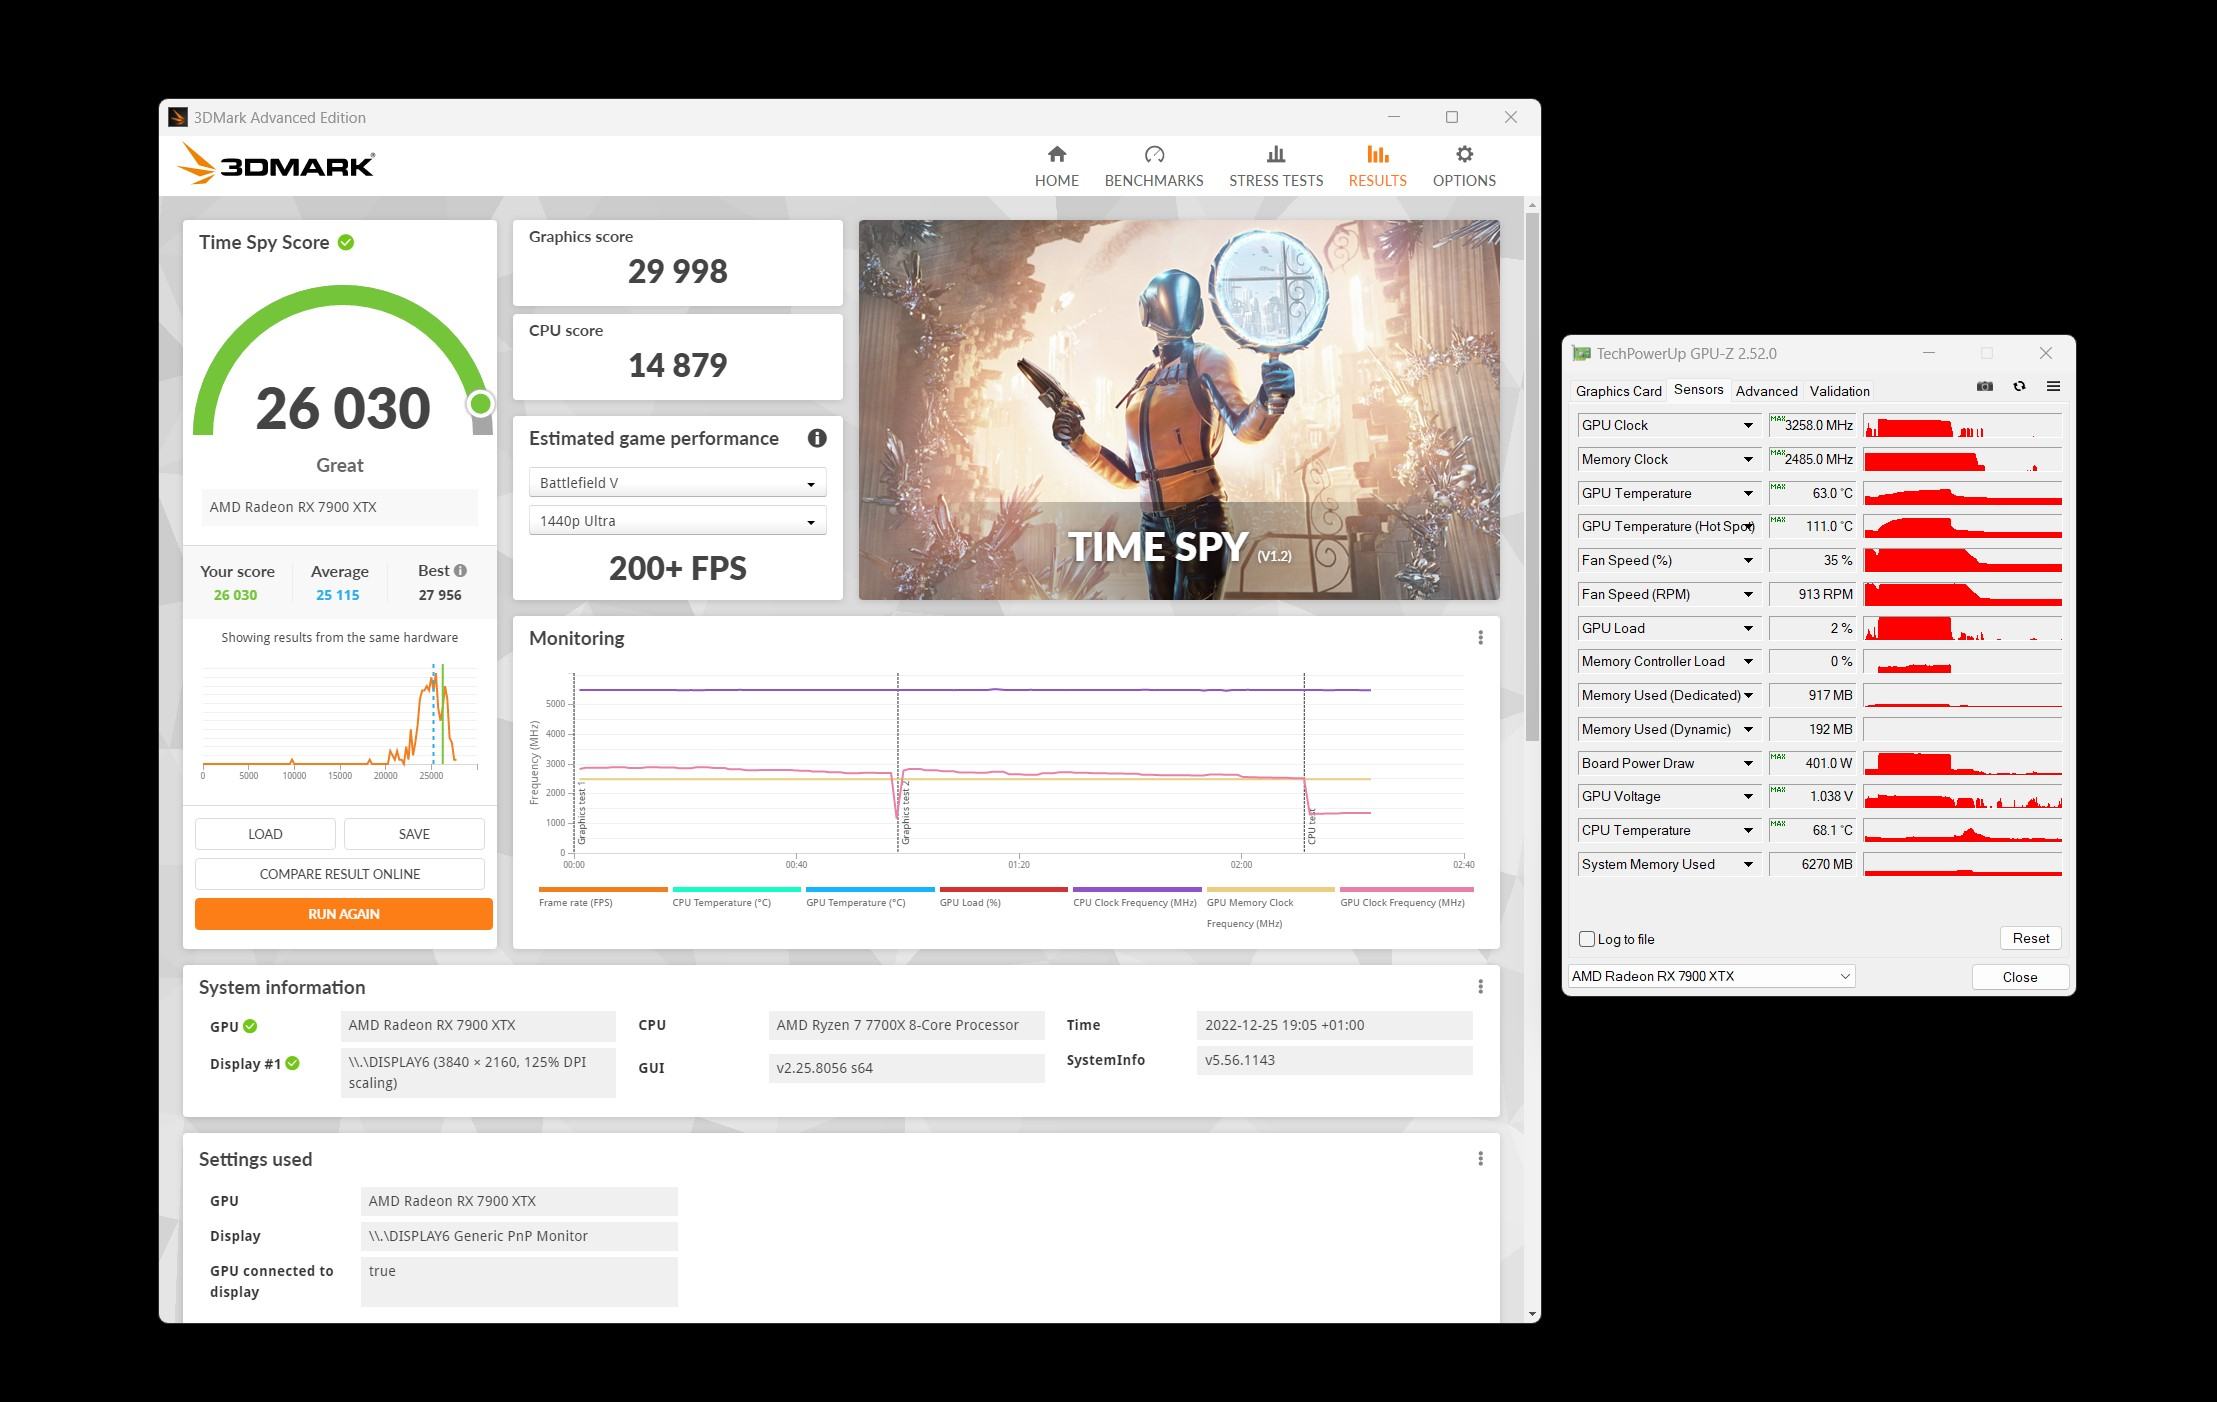
Task: Click the Graphics score value 29 998
Action: click(677, 272)
